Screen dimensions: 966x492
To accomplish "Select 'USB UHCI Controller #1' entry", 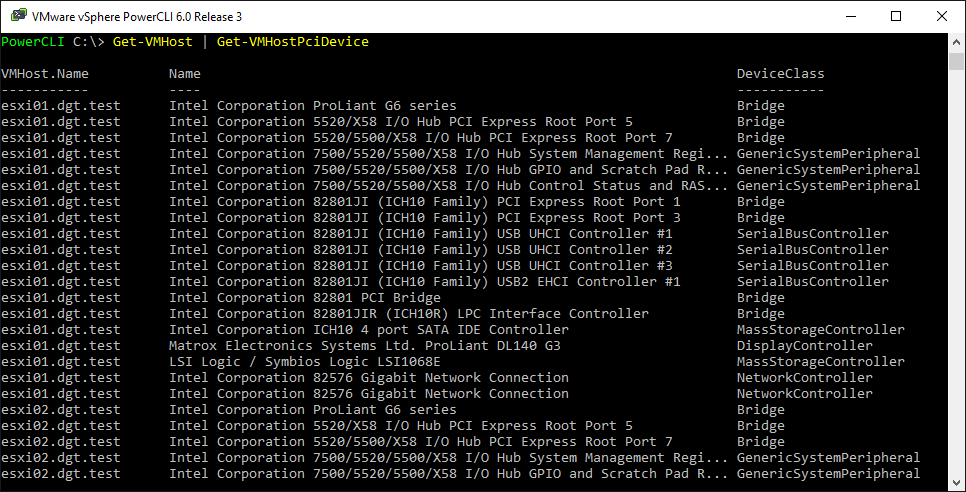I will pyautogui.click(x=421, y=234).
